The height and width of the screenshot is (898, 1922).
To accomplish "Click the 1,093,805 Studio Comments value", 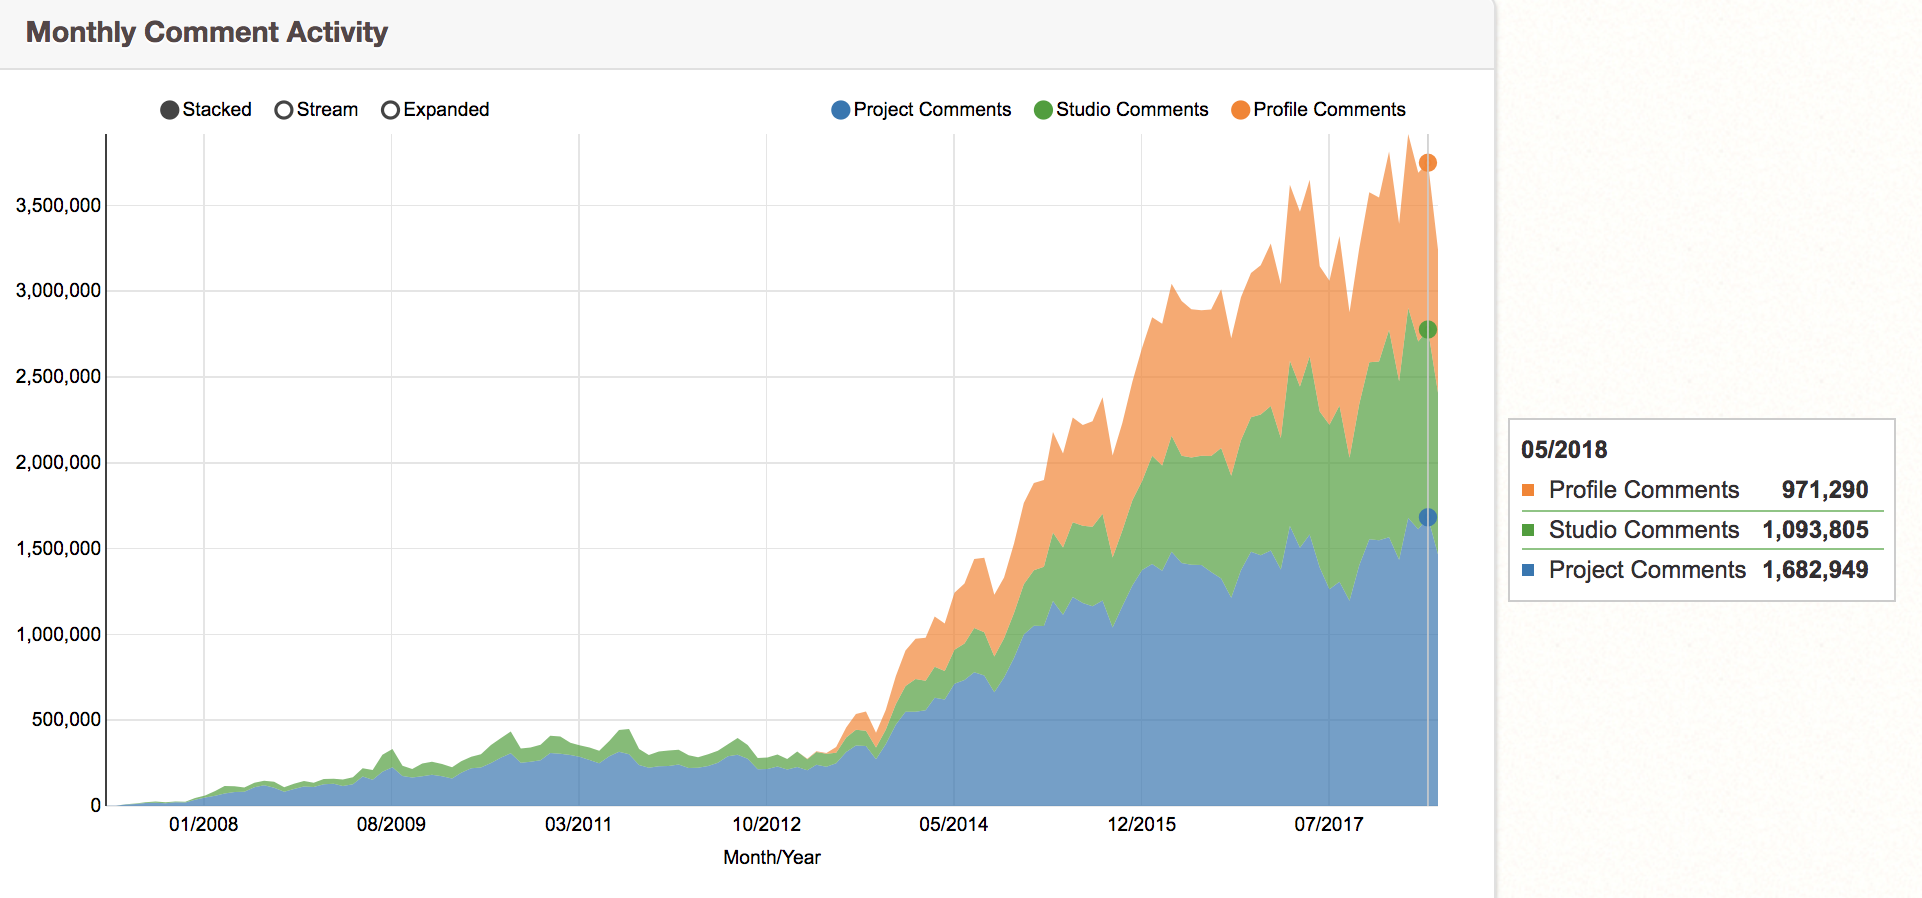I will click(1815, 530).
